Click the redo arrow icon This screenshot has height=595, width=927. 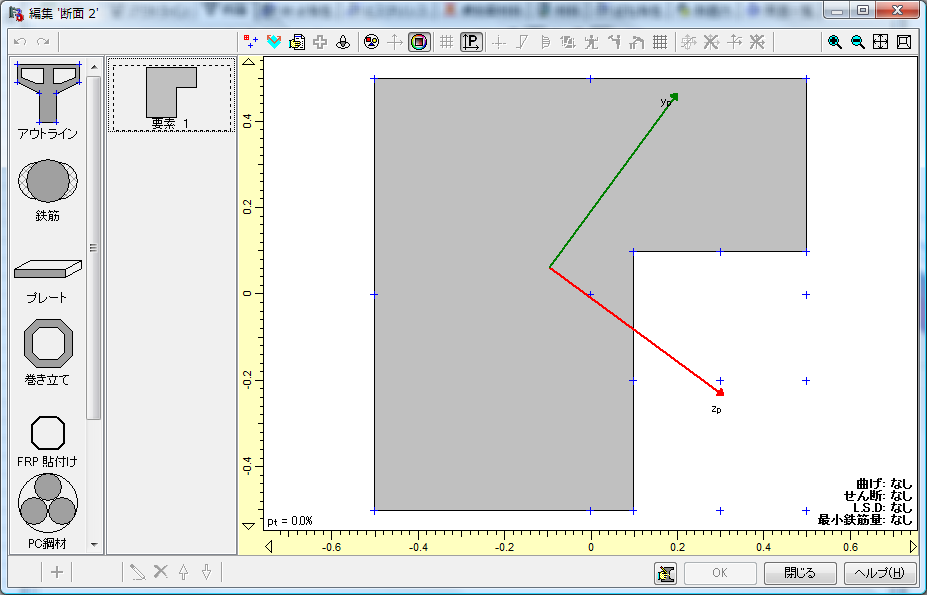pos(43,42)
